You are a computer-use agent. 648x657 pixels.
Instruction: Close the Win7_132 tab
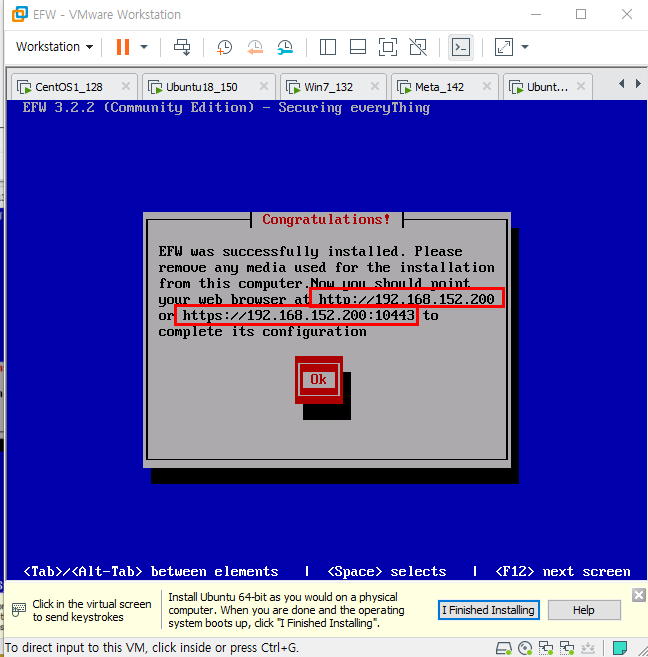(x=375, y=86)
